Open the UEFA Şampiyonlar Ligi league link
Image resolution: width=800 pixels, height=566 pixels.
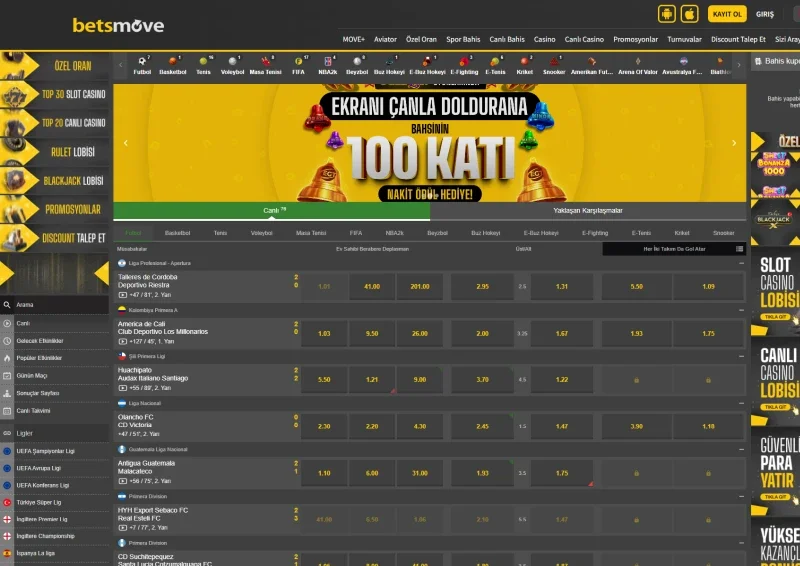[45, 451]
